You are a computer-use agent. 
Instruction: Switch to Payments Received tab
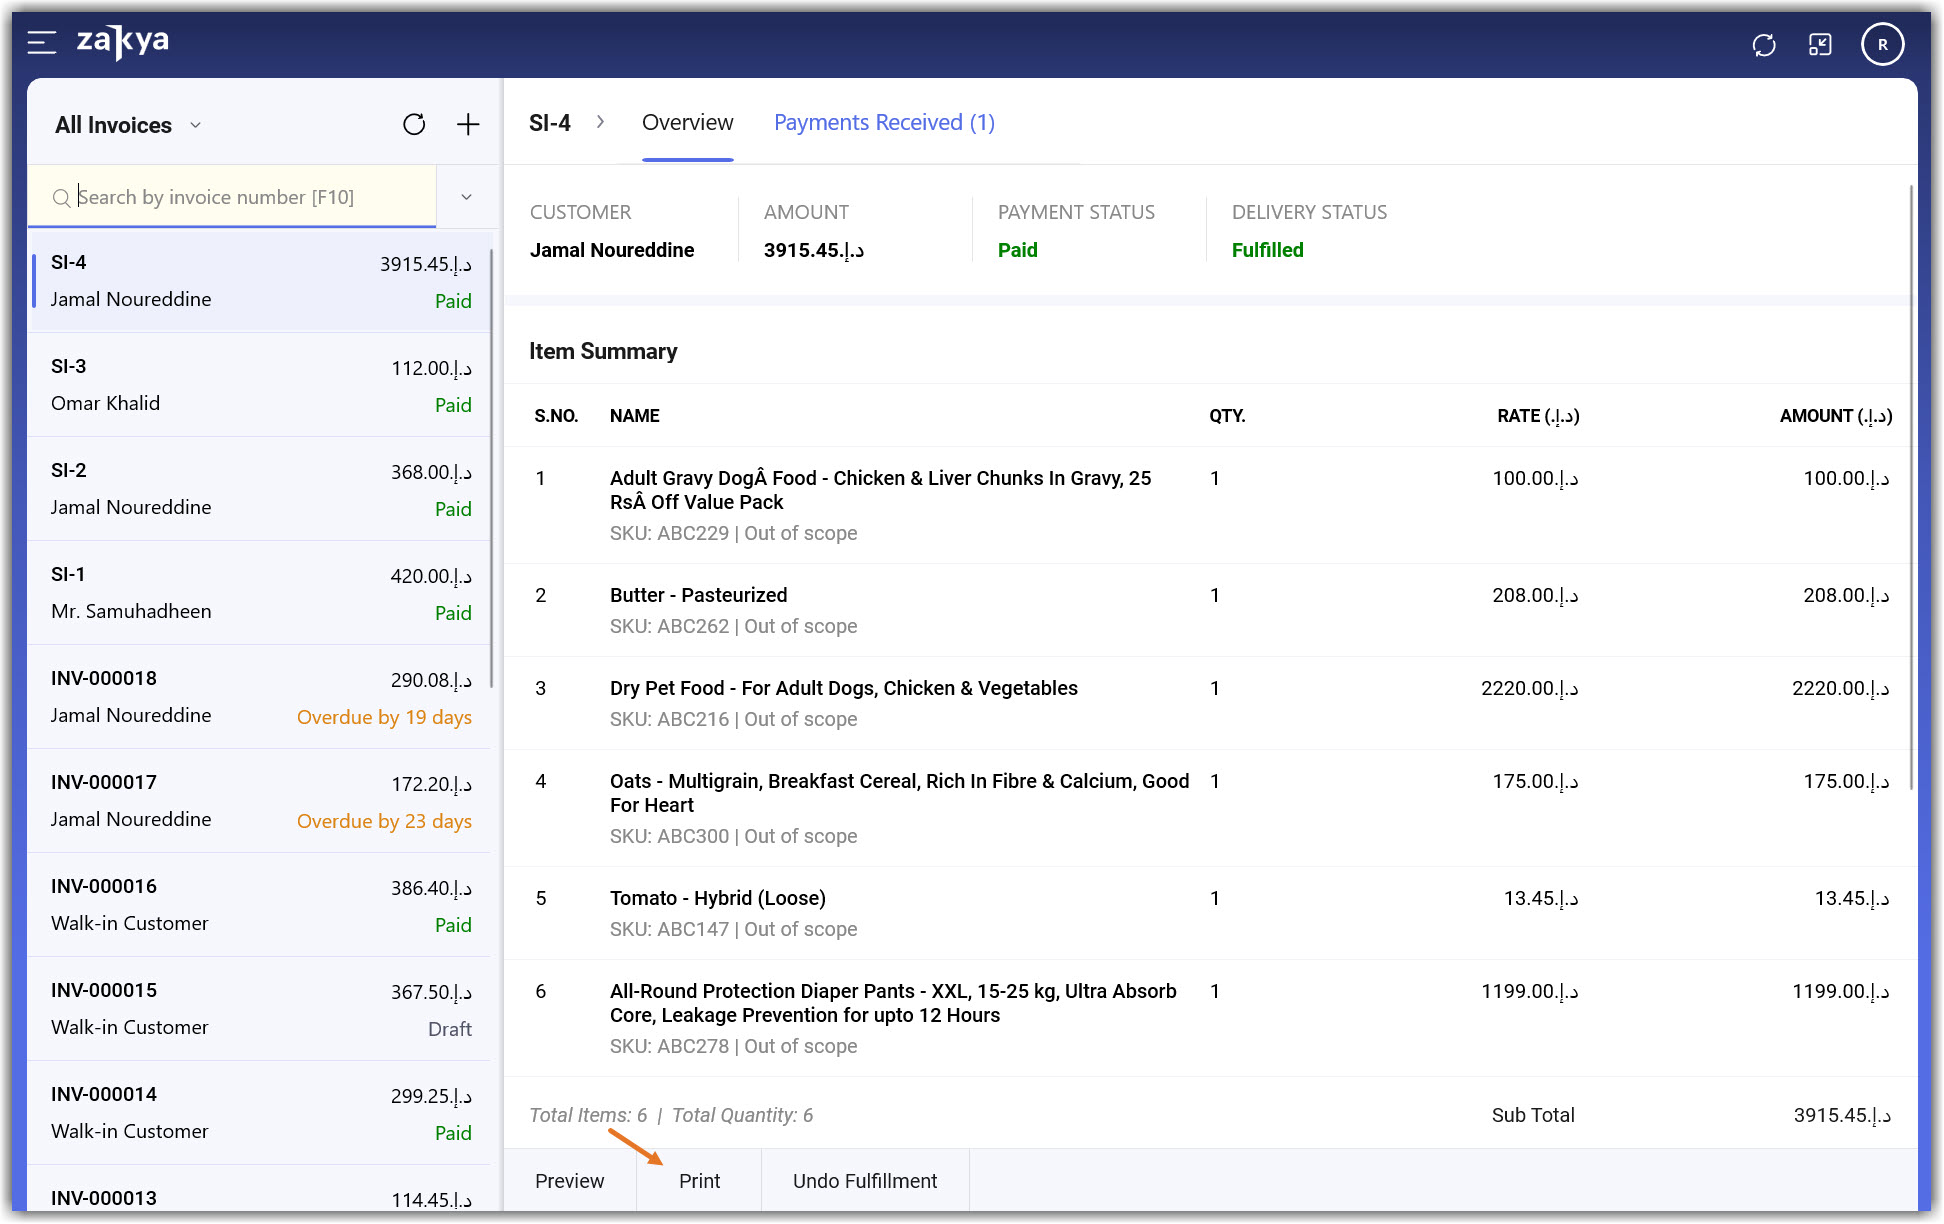[884, 122]
